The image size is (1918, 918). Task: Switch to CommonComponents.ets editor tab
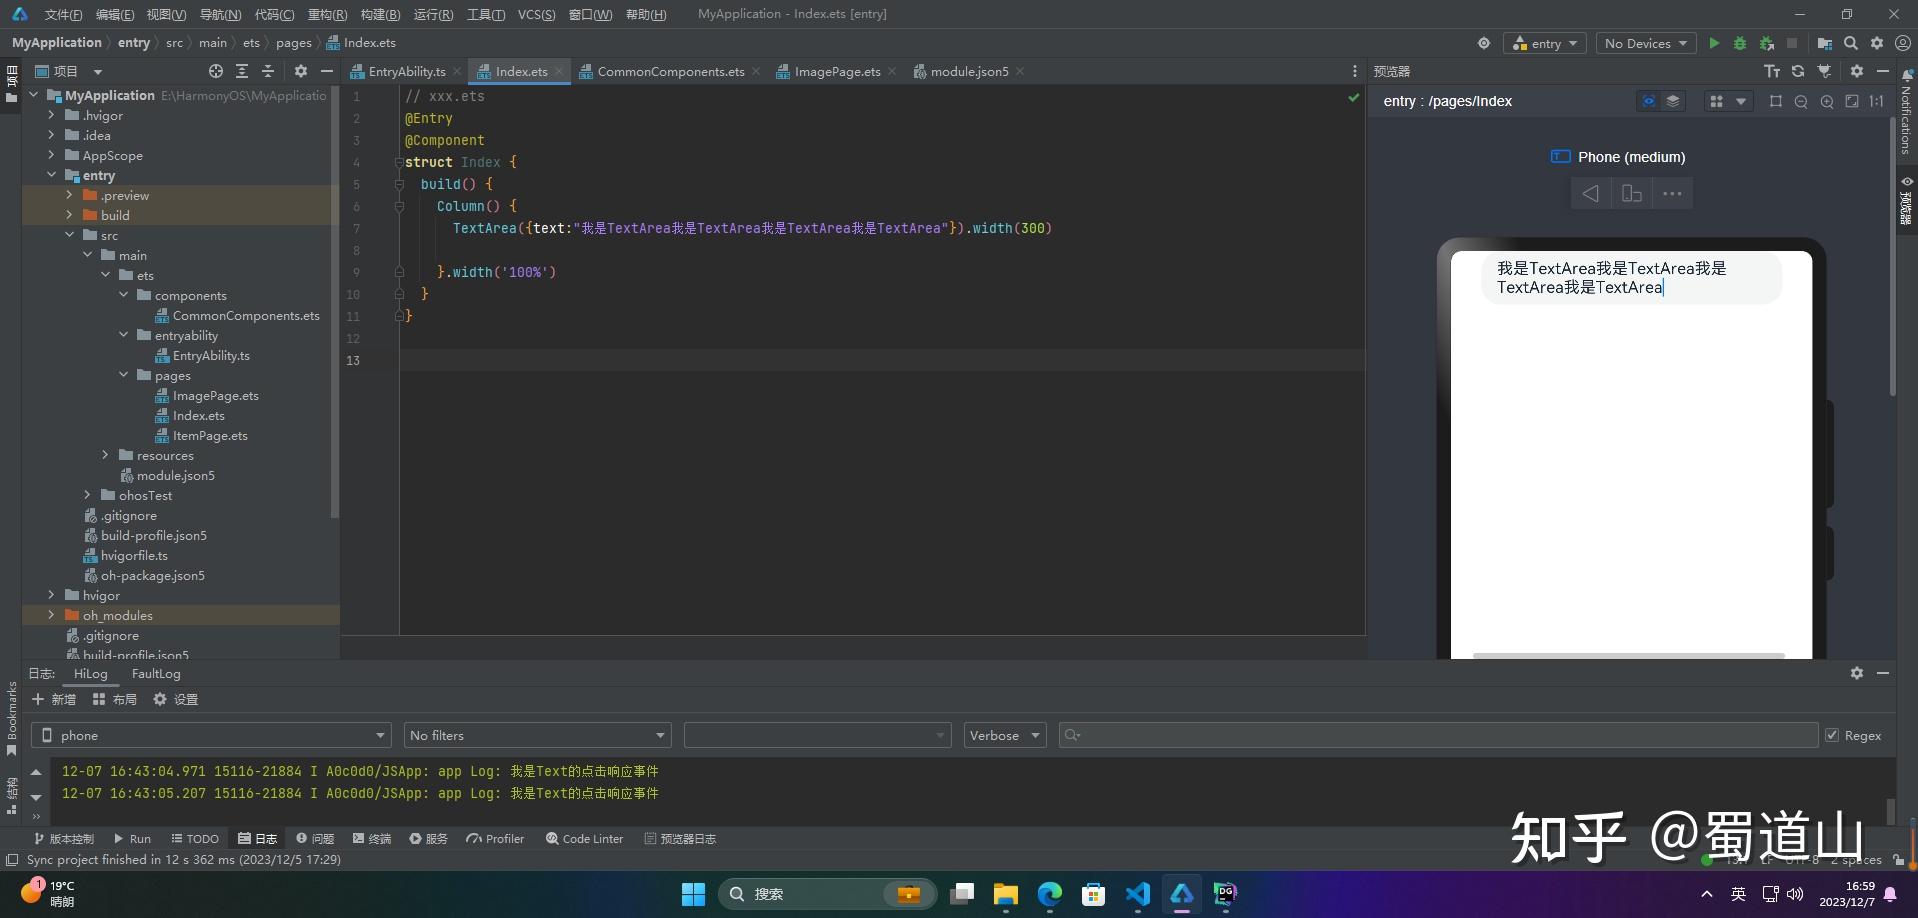coord(671,71)
